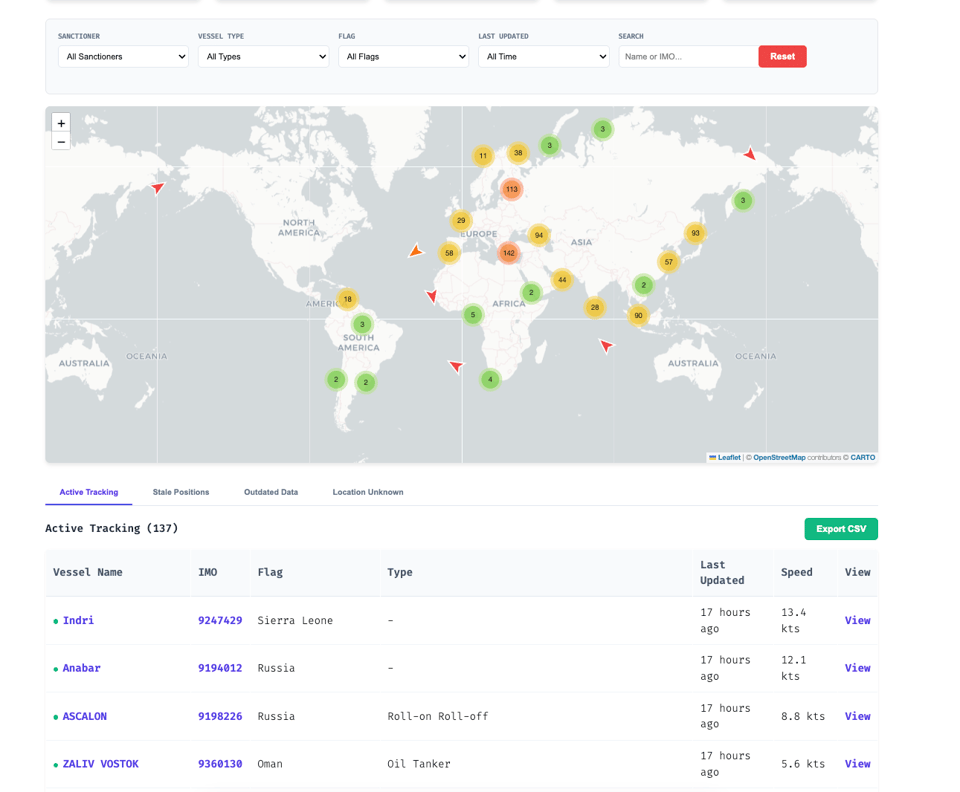Select the green cluster marker labeled 4
The image size is (960, 792).
490,379
